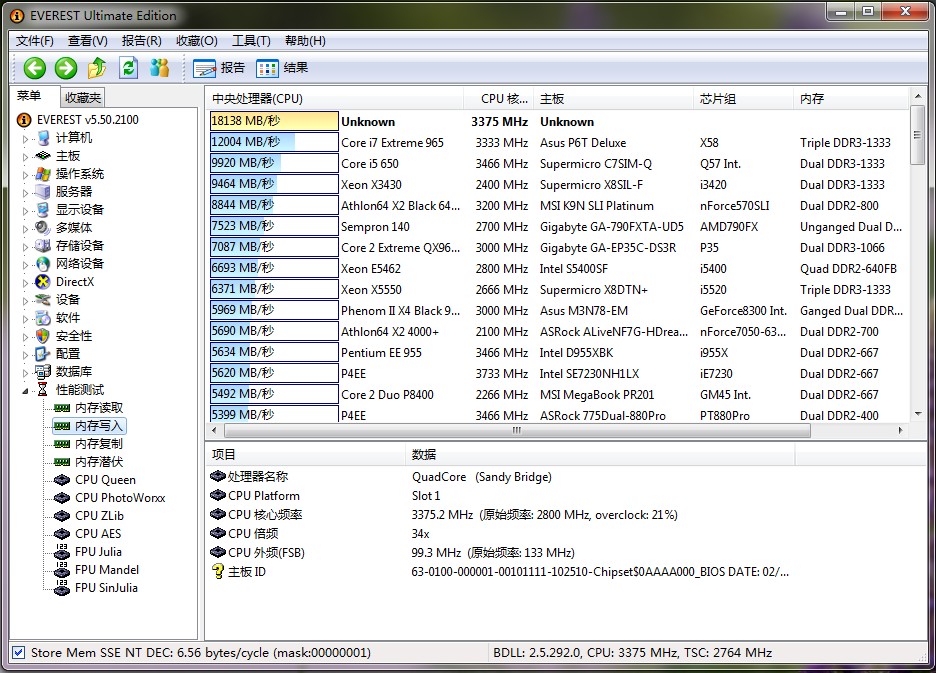The height and width of the screenshot is (673, 936).
Task: Click the scroll down arrow of results list
Action: pos(917,414)
